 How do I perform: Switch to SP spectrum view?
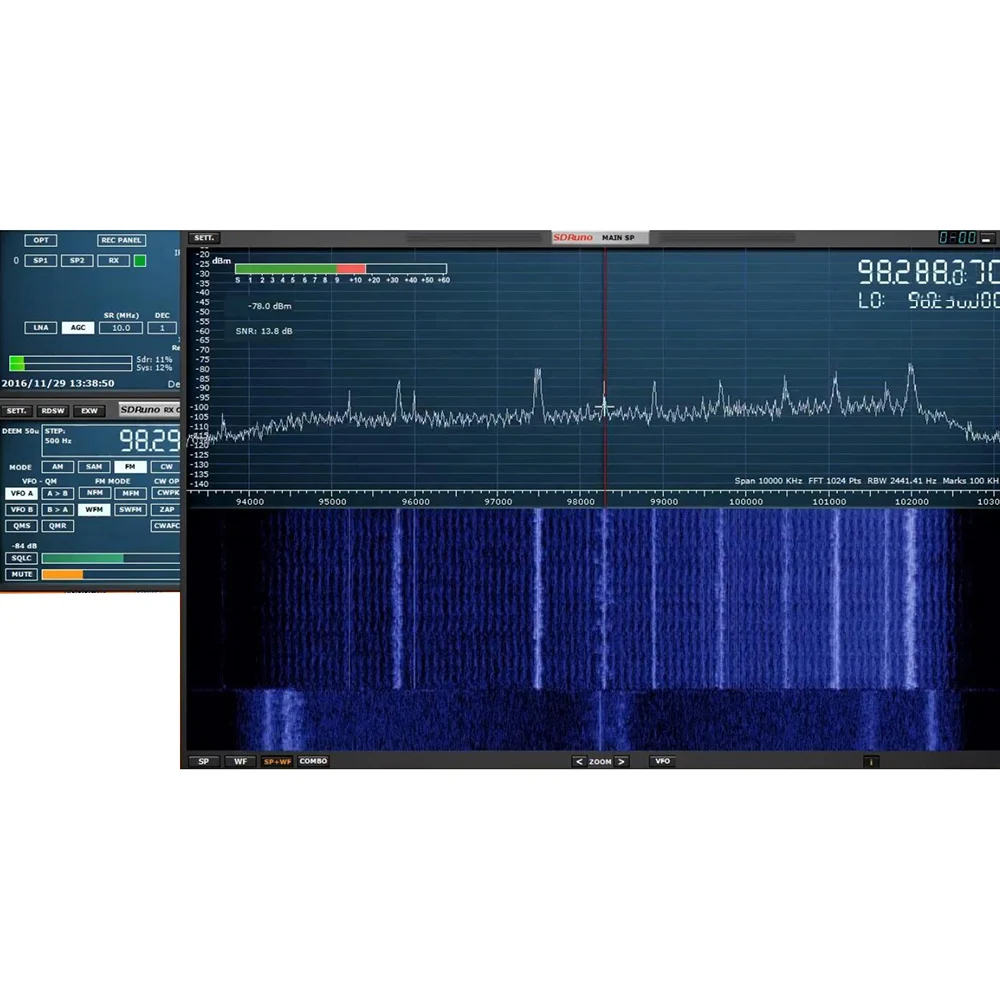point(203,761)
